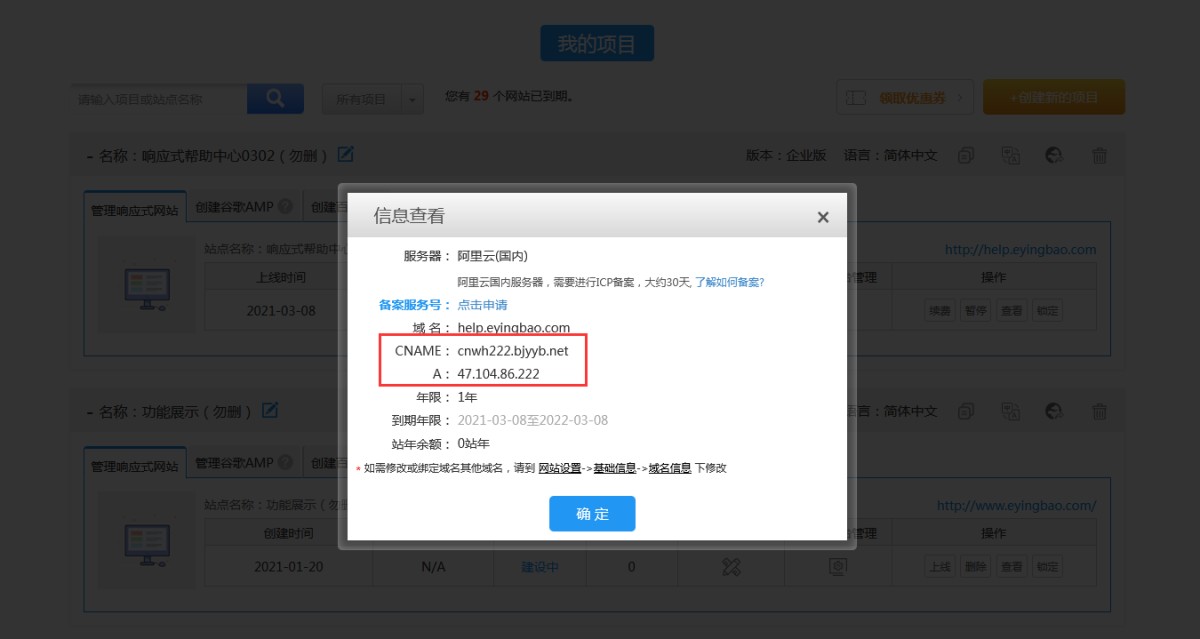Open the http://www.eyingbao.com/ site link
This screenshot has width=1200, height=639.
(x=1016, y=506)
